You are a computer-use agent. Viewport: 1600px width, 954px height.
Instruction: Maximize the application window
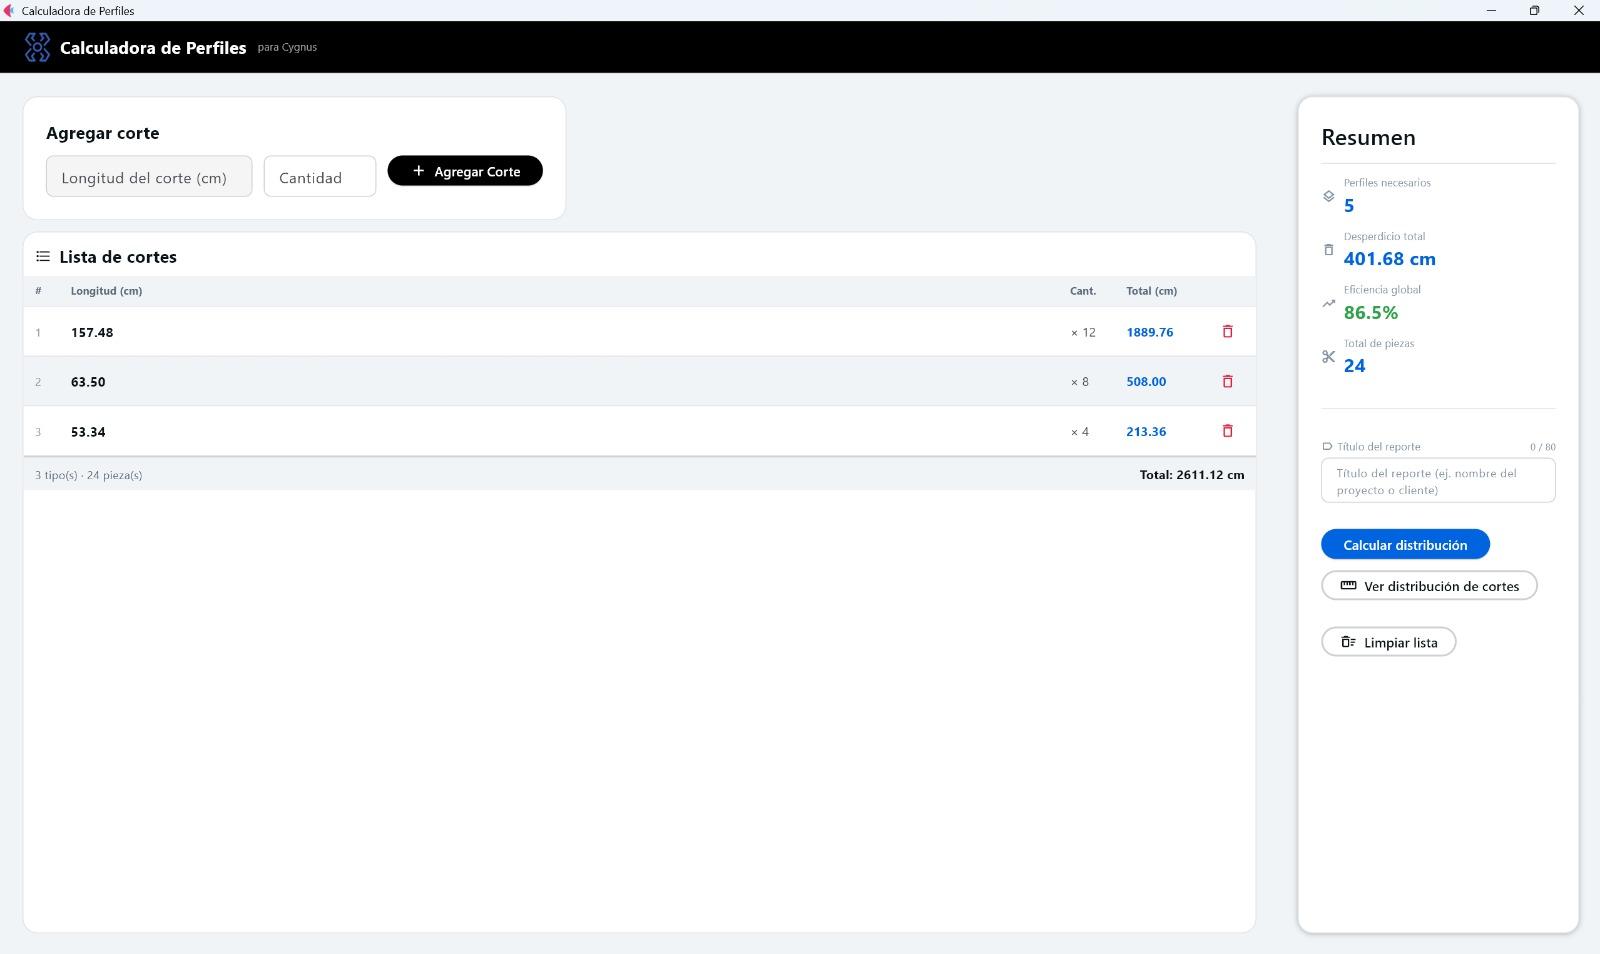tap(1534, 10)
